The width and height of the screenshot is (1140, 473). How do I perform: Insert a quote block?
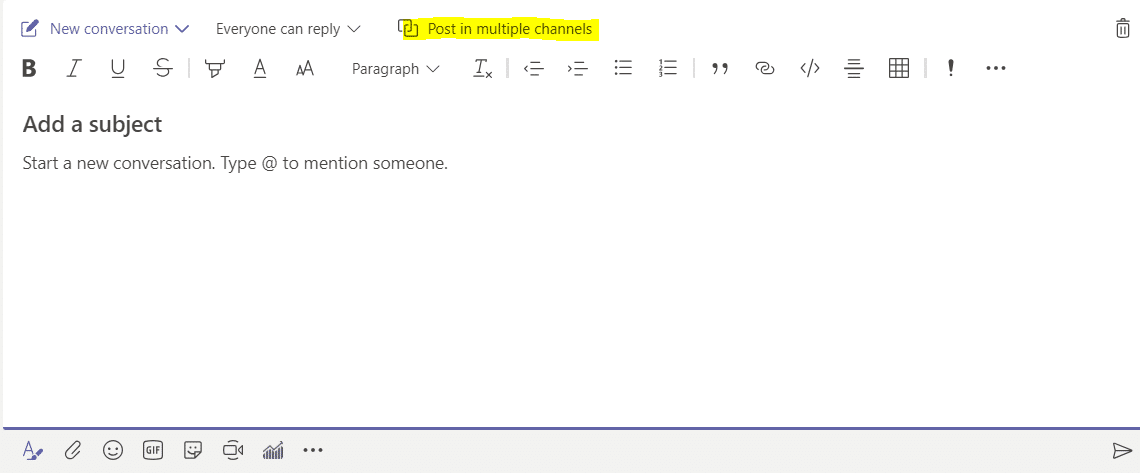(720, 69)
